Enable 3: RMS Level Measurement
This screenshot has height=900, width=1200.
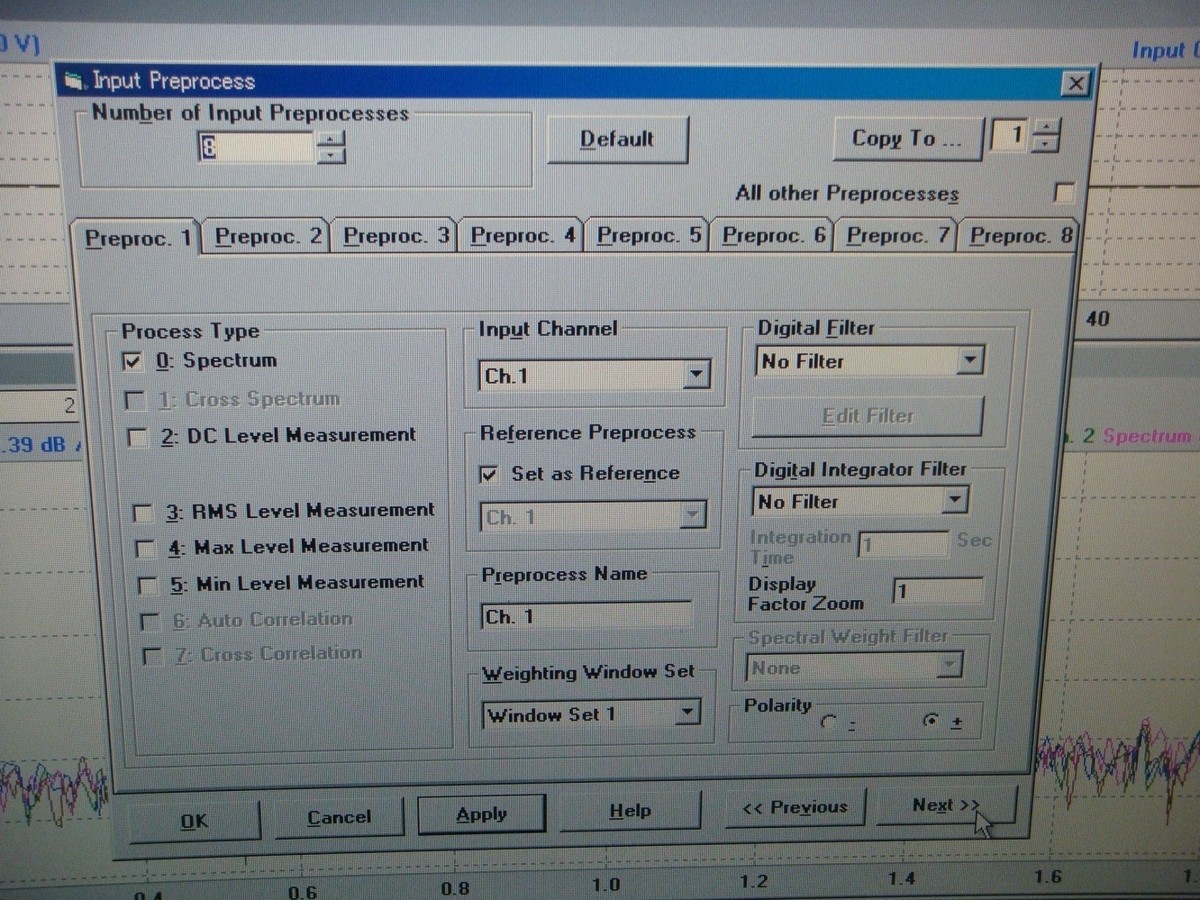144,514
